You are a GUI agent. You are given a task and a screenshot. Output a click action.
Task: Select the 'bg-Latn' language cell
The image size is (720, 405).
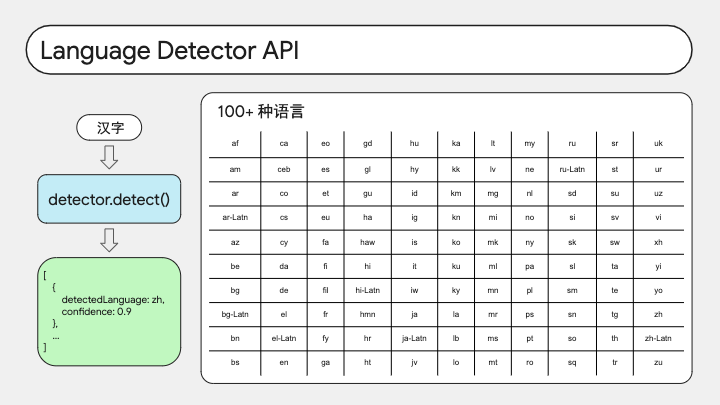[235, 314]
